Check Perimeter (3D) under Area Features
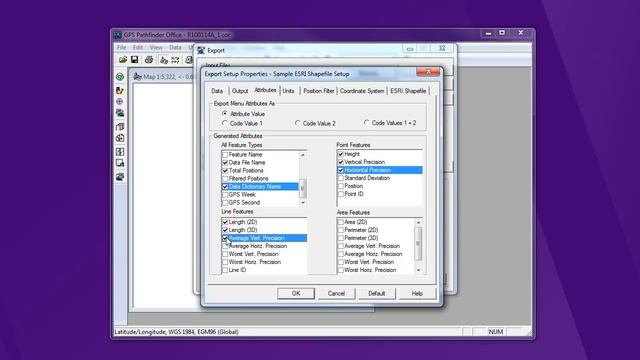Image resolution: width=640 pixels, height=360 pixels. pos(341,238)
